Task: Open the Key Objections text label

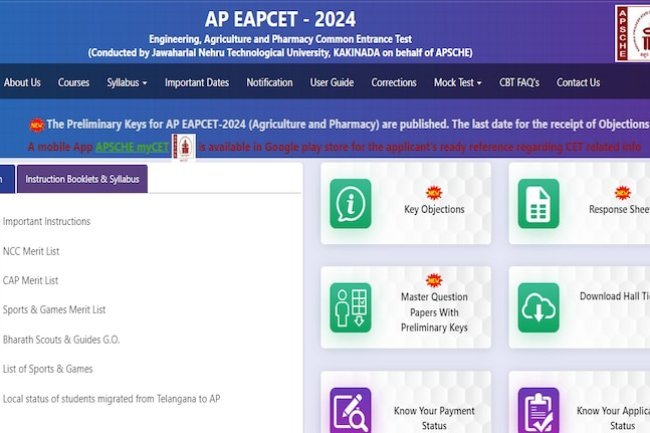Action: 434,209
